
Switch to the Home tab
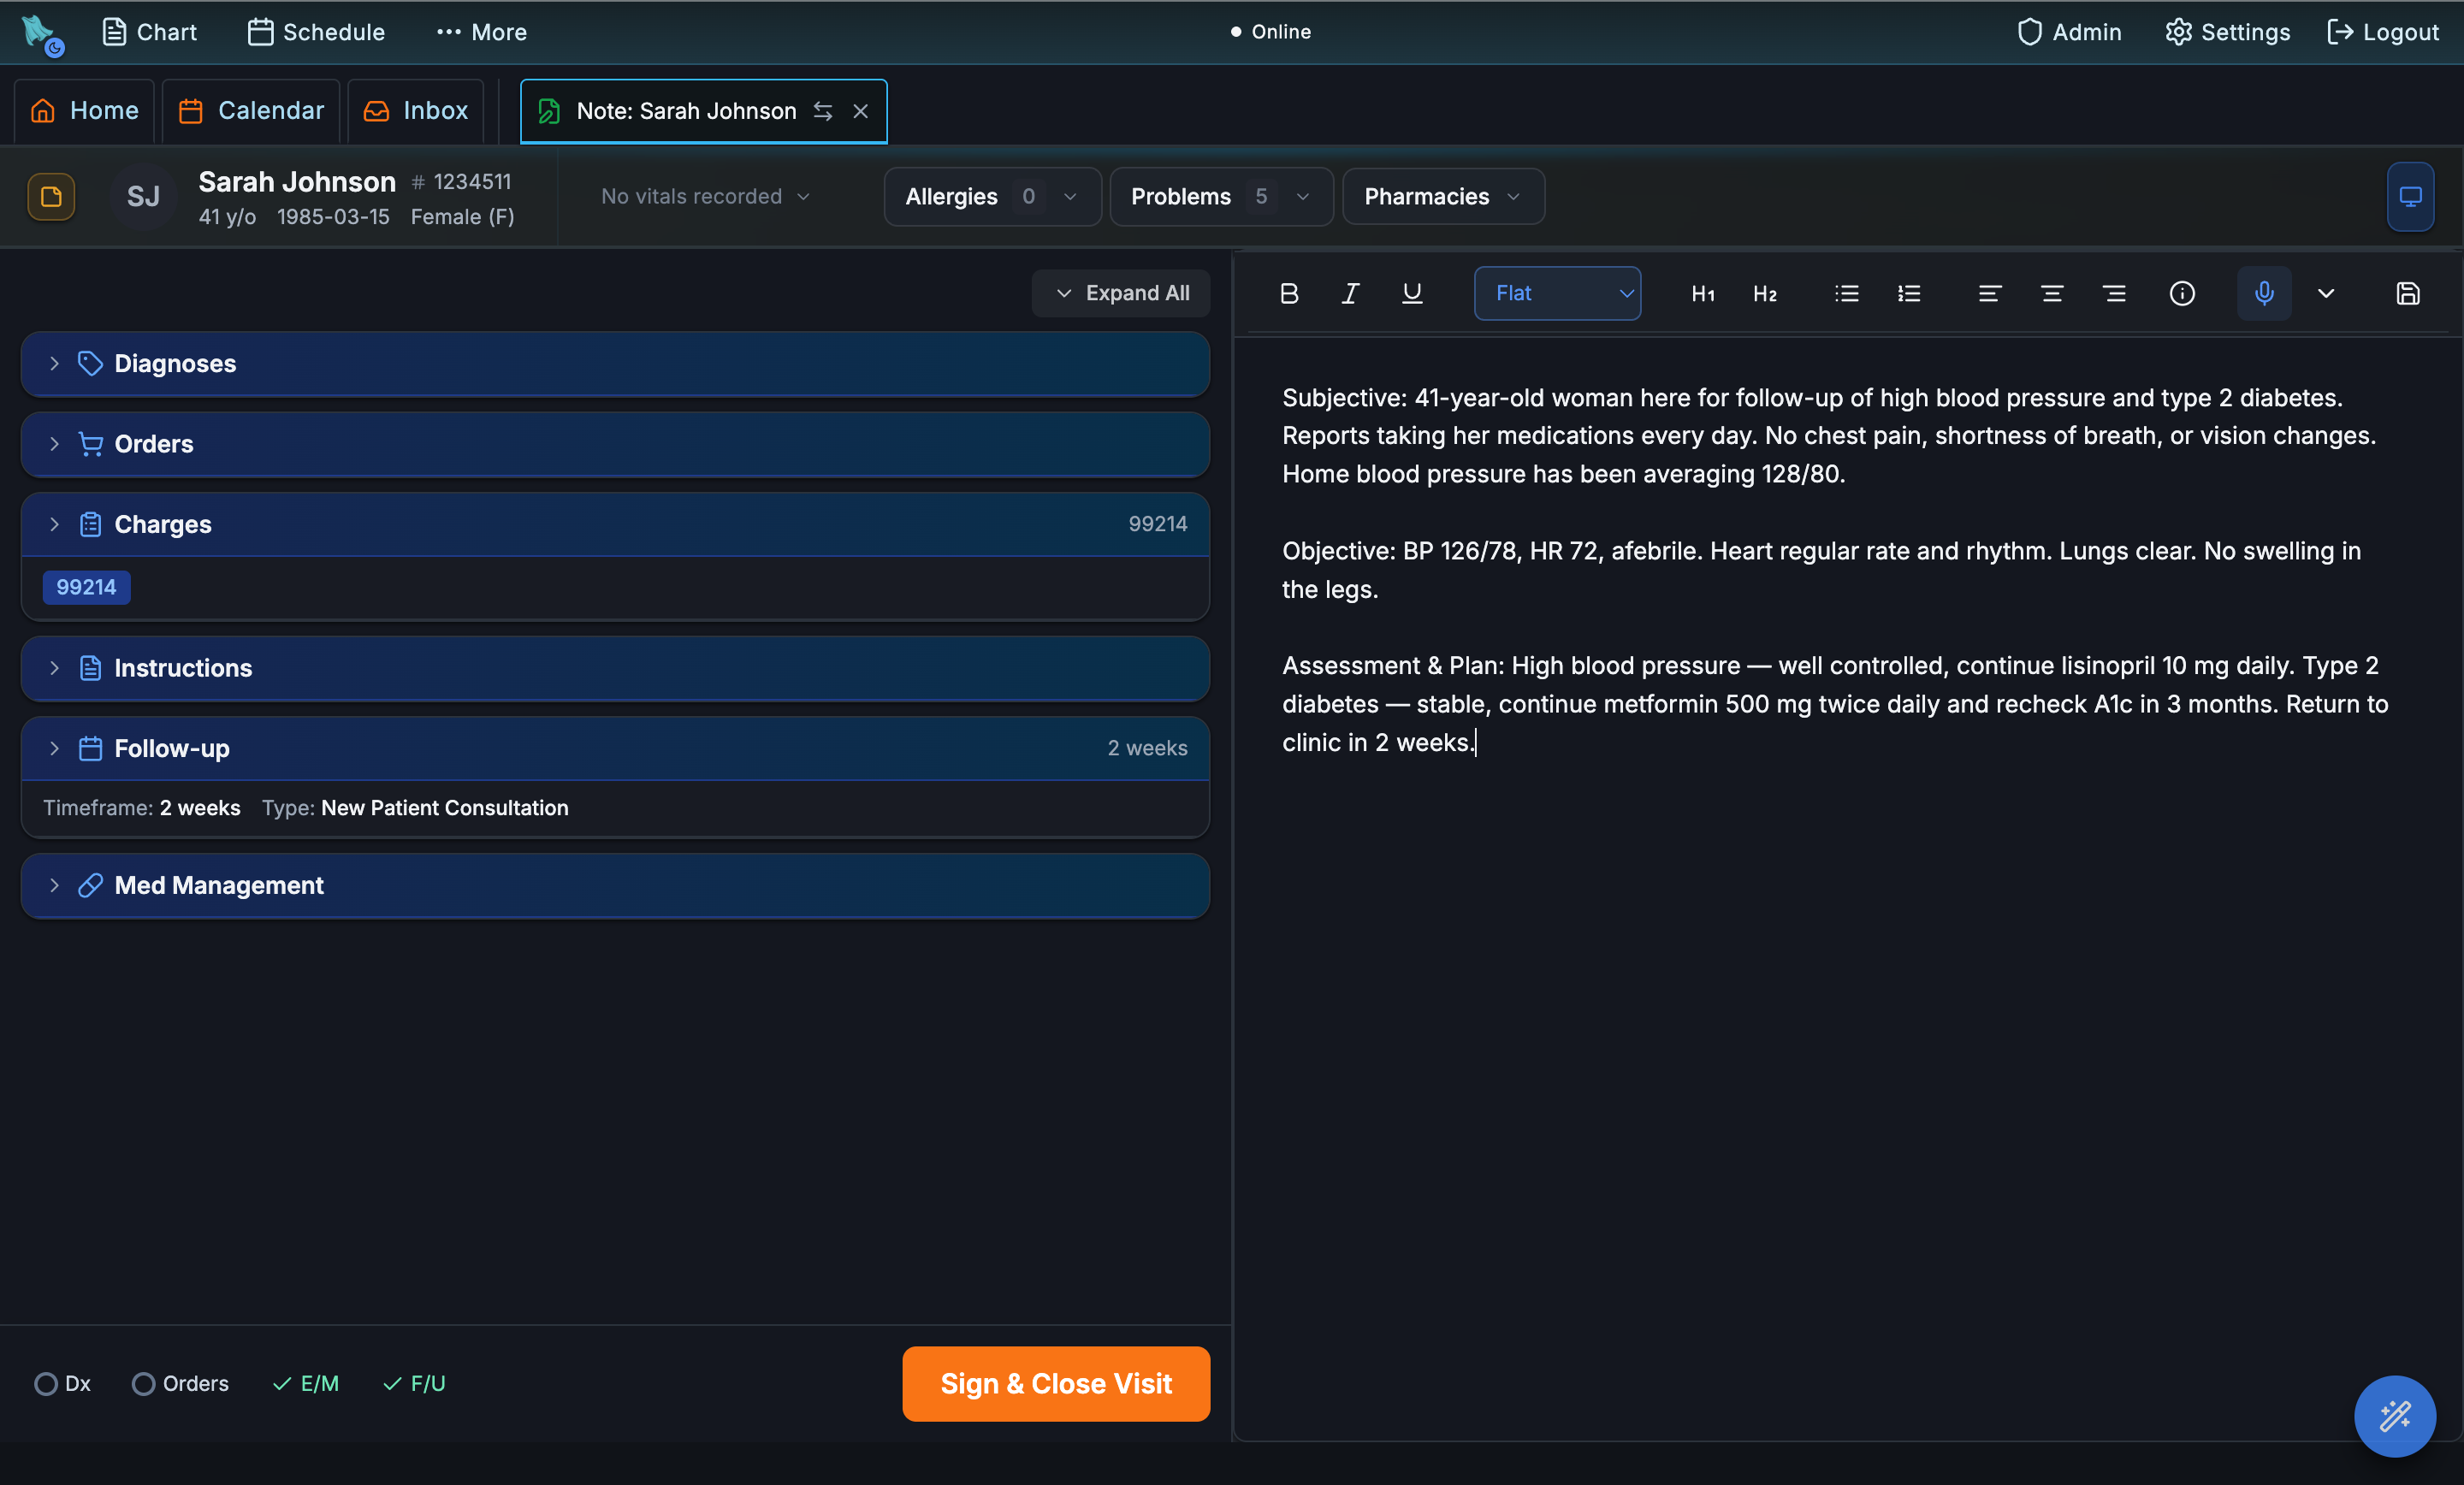(x=84, y=110)
